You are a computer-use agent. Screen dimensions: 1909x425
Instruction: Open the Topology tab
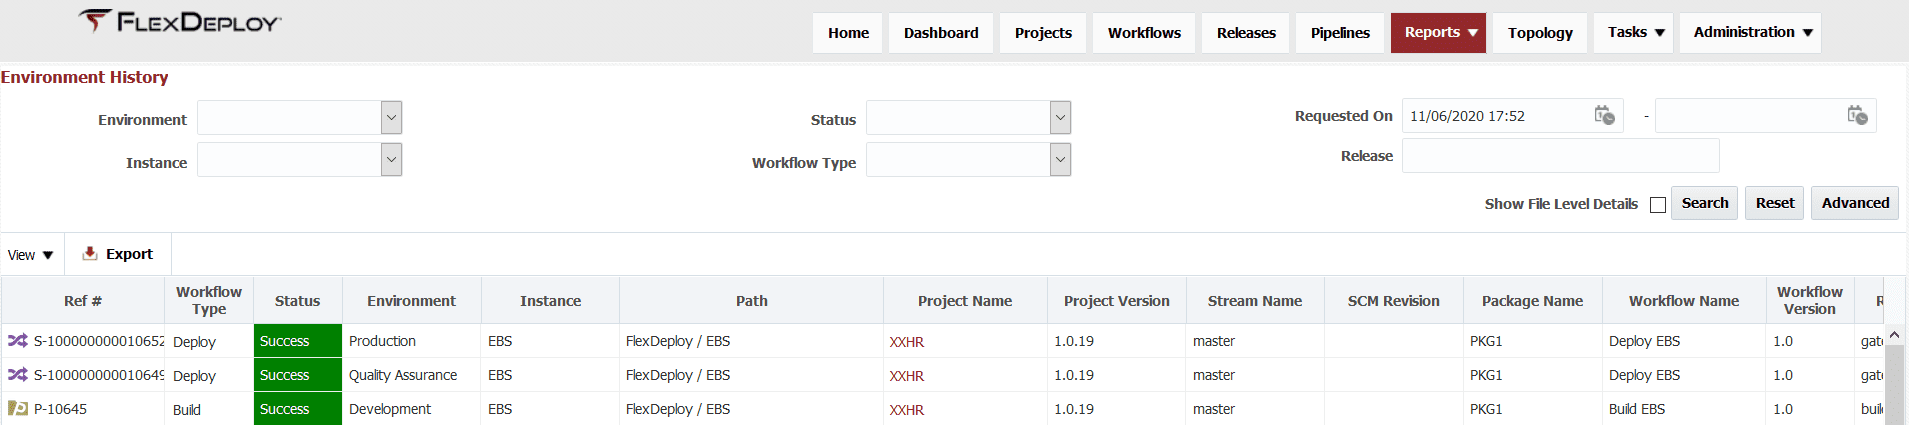1540,33
